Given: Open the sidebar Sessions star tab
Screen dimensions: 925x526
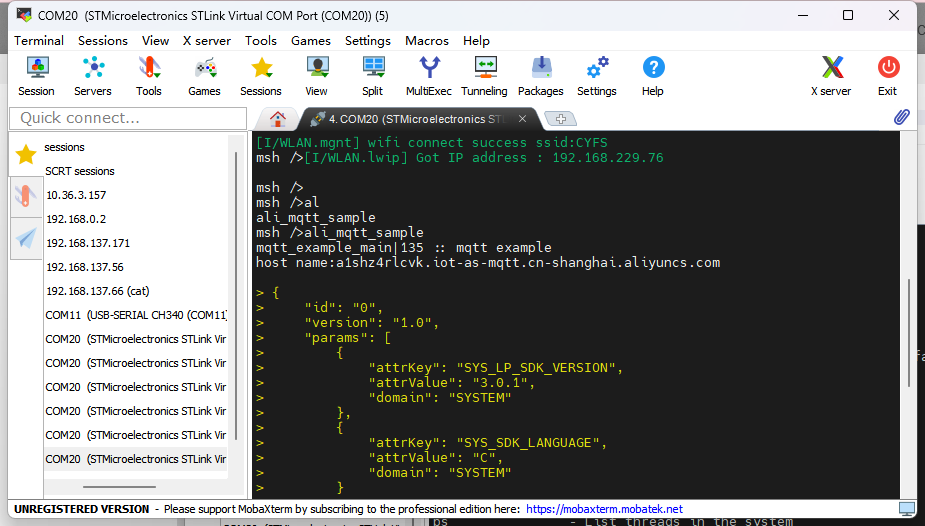Looking at the screenshot, I should point(26,155).
